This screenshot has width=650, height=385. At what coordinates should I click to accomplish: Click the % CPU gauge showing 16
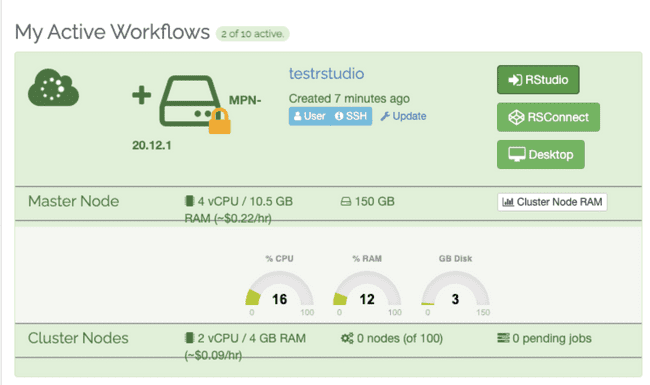pyautogui.click(x=279, y=289)
